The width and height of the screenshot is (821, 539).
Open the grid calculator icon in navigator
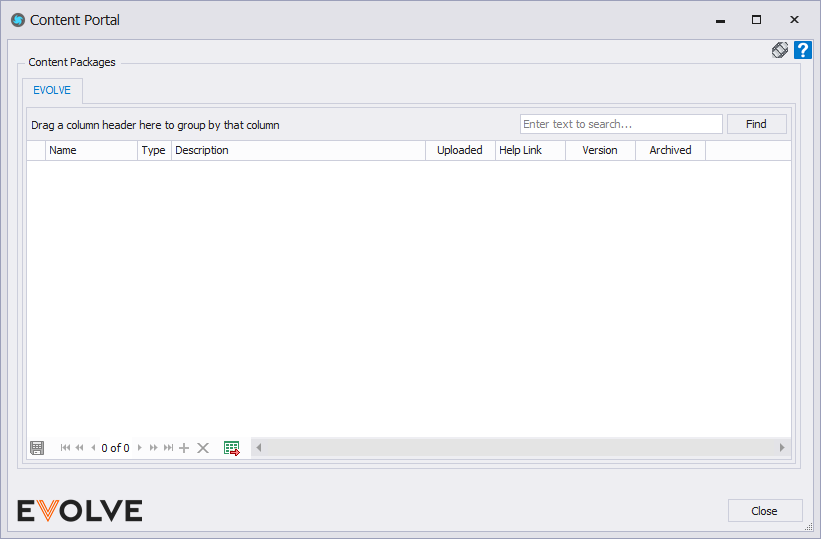[x=37, y=448]
